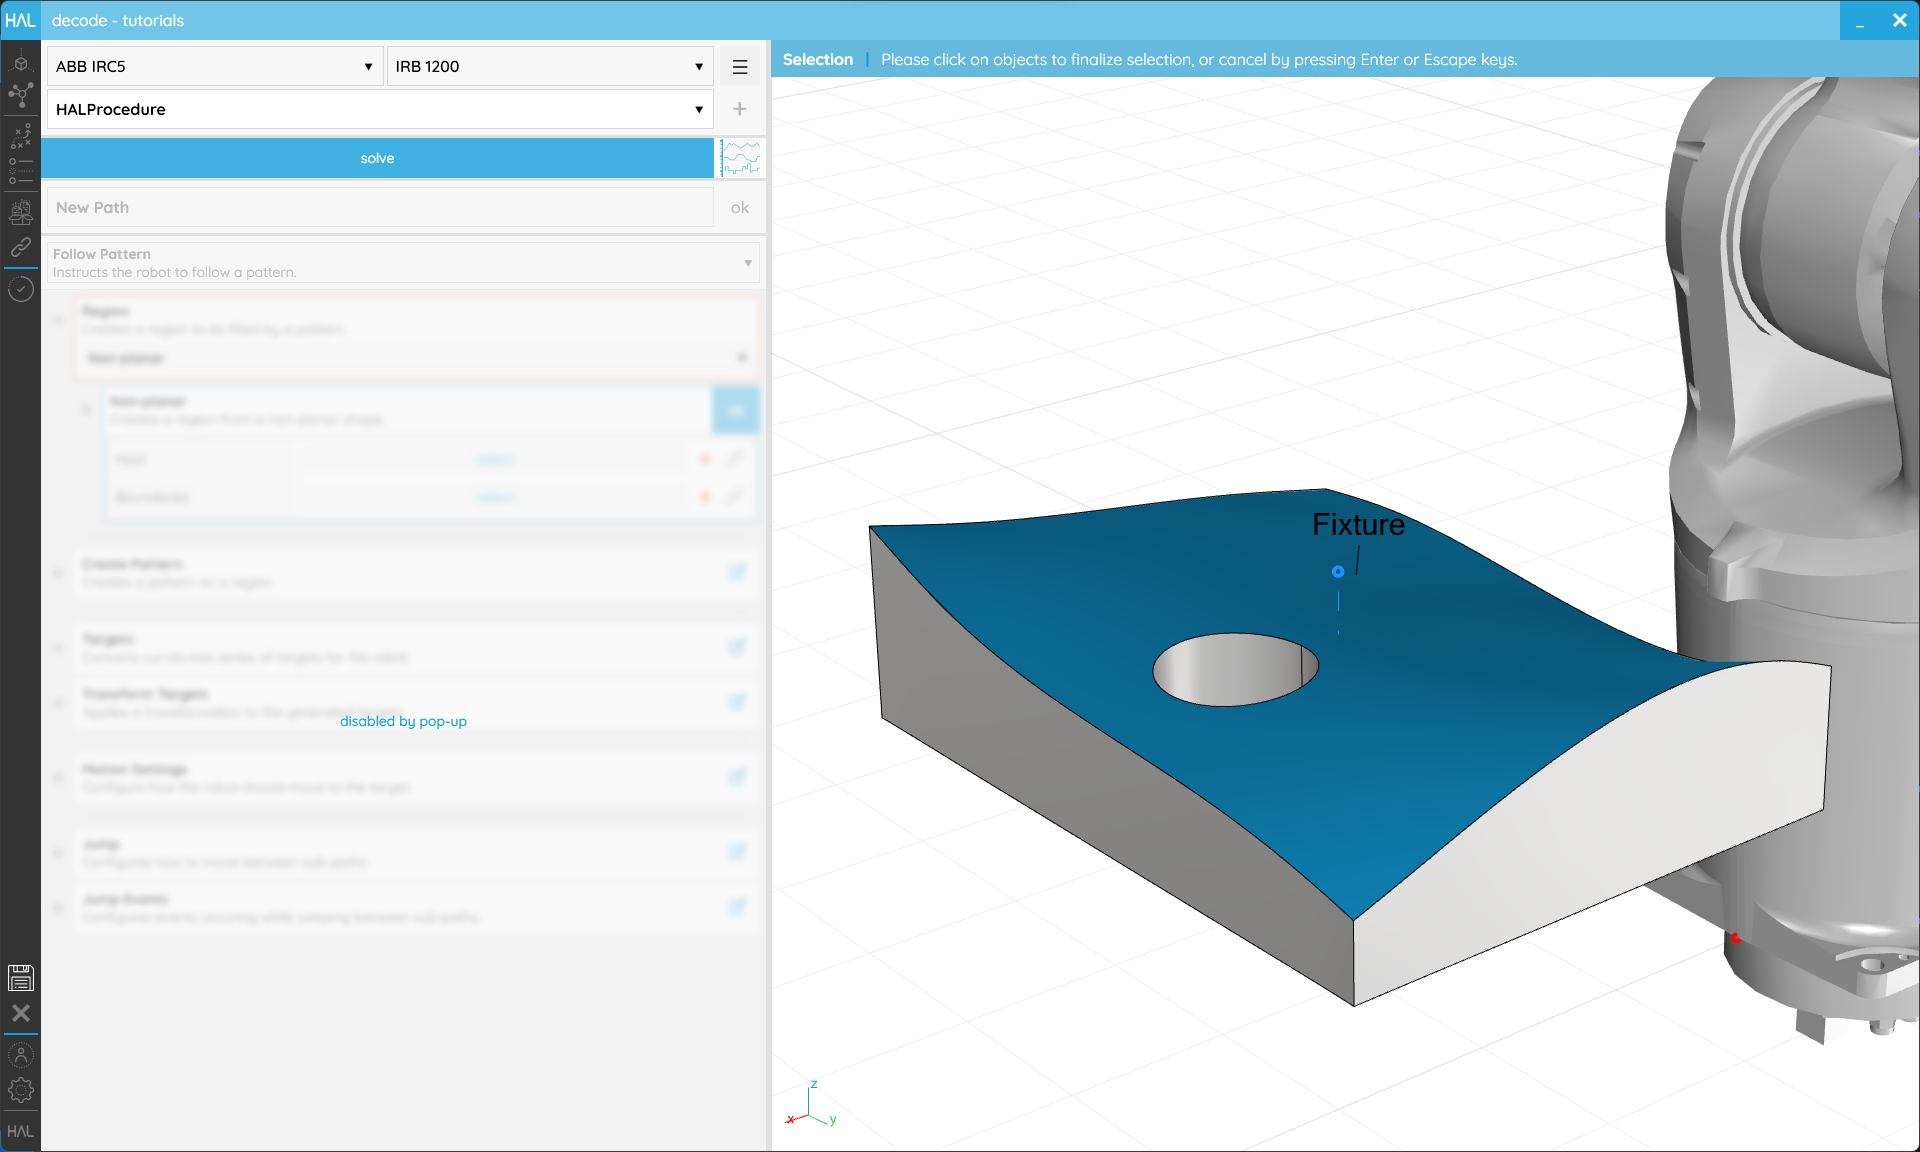This screenshot has height=1152, width=1920.
Task: Add a new procedure with plus button
Action: pyautogui.click(x=740, y=109)
